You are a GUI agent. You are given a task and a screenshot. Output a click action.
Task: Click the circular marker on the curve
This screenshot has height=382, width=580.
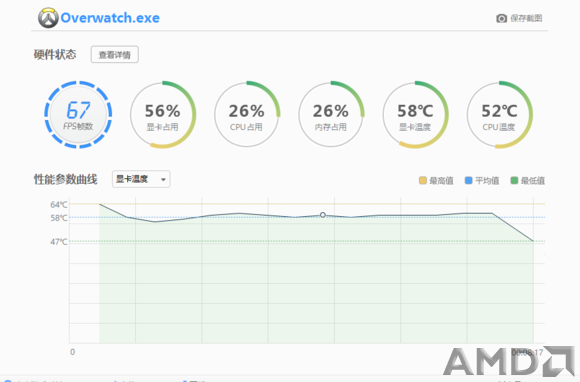click(323, 215)
